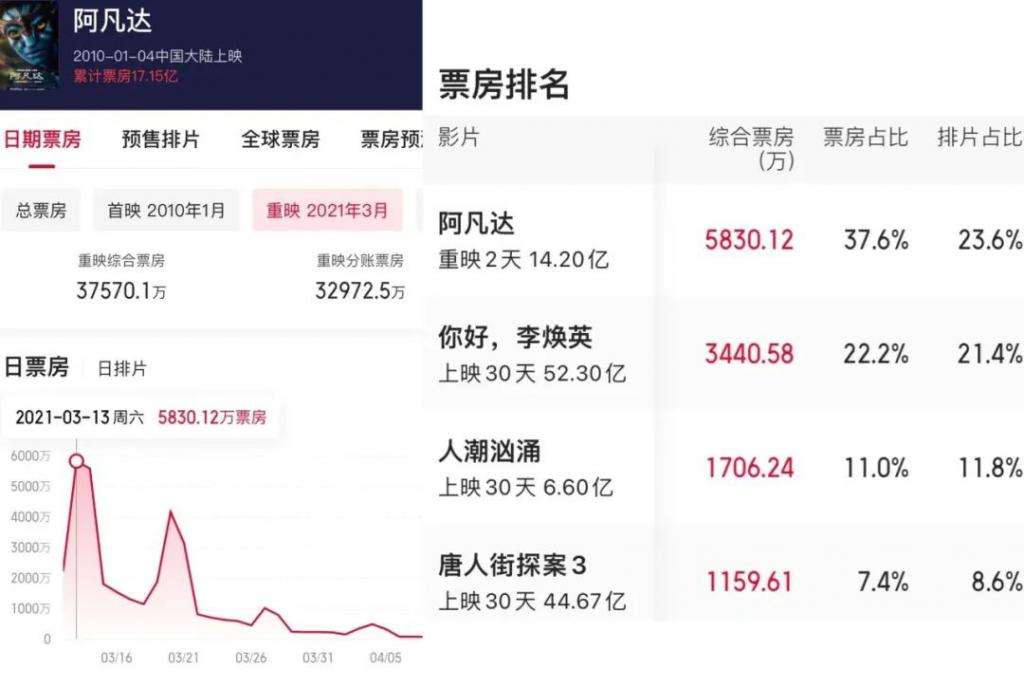Viewport: 1024px width, 687px height.
Task: Click the 日票房 chart heading
Action: [37, 367]
